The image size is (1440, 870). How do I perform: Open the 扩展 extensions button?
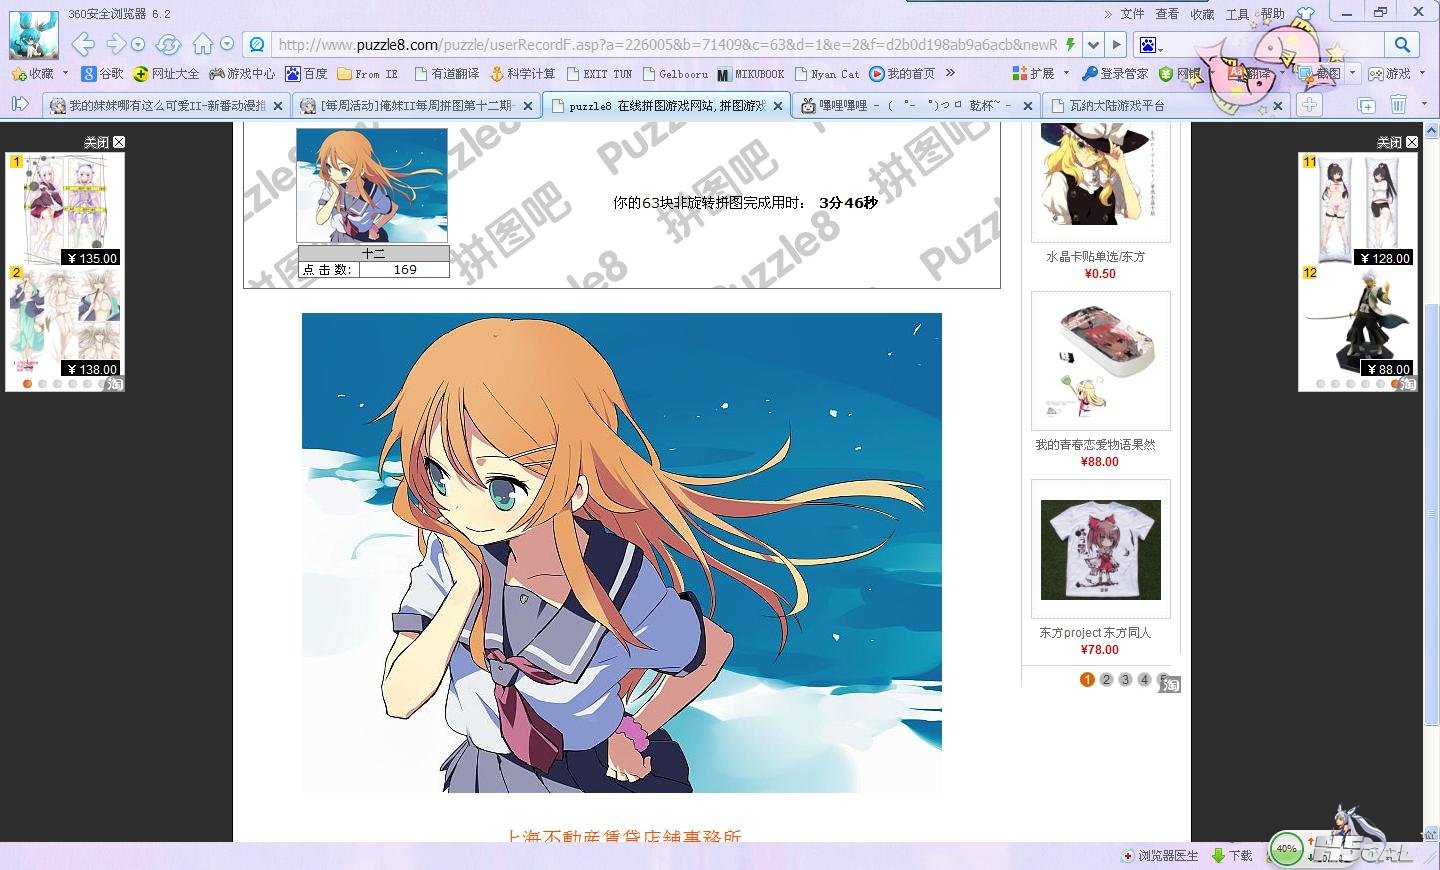click(1034, 74)
